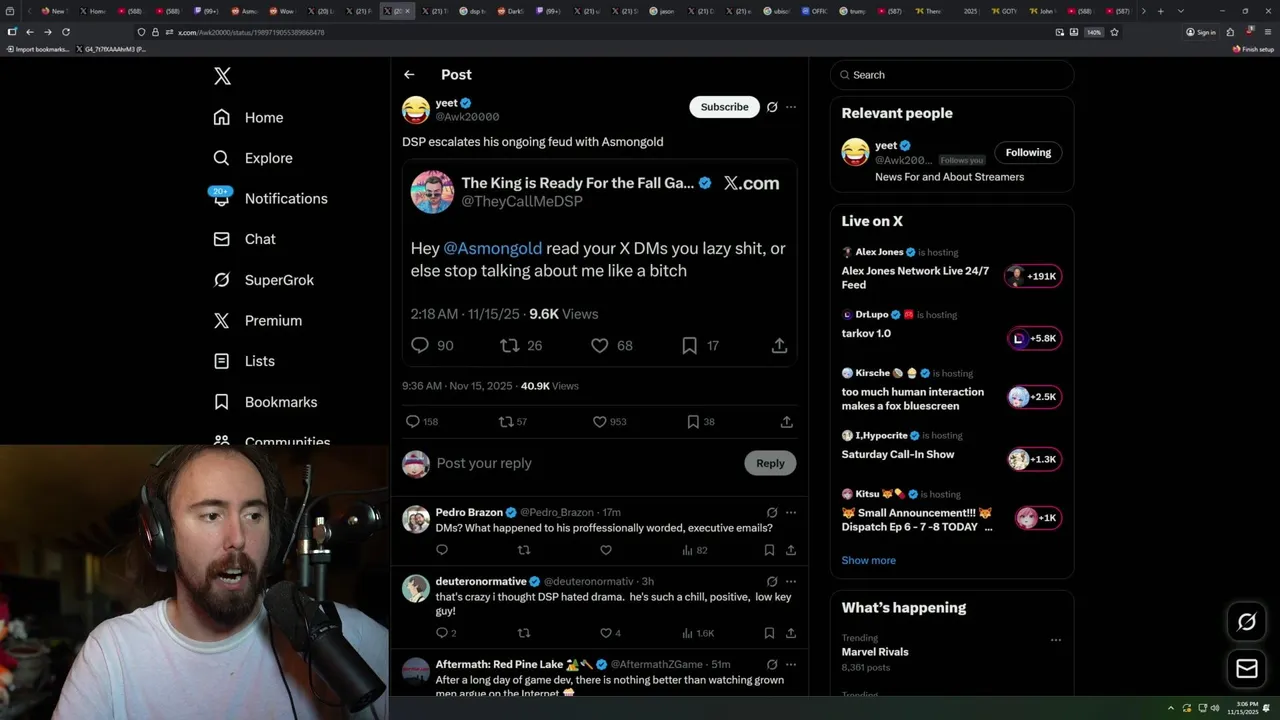Open floating Messages envelope button
This screenshot has height=720, width=1280.
click(1246, 669)
